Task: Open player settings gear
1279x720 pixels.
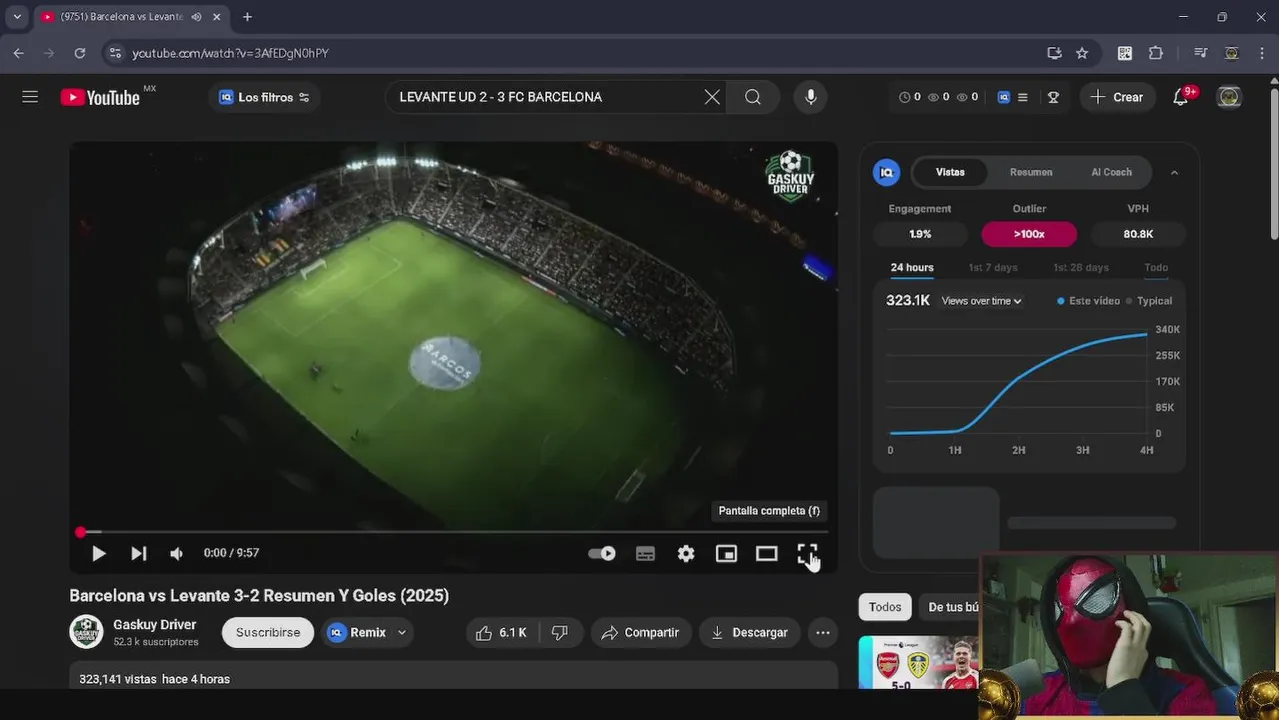Action: pos(686,553)
